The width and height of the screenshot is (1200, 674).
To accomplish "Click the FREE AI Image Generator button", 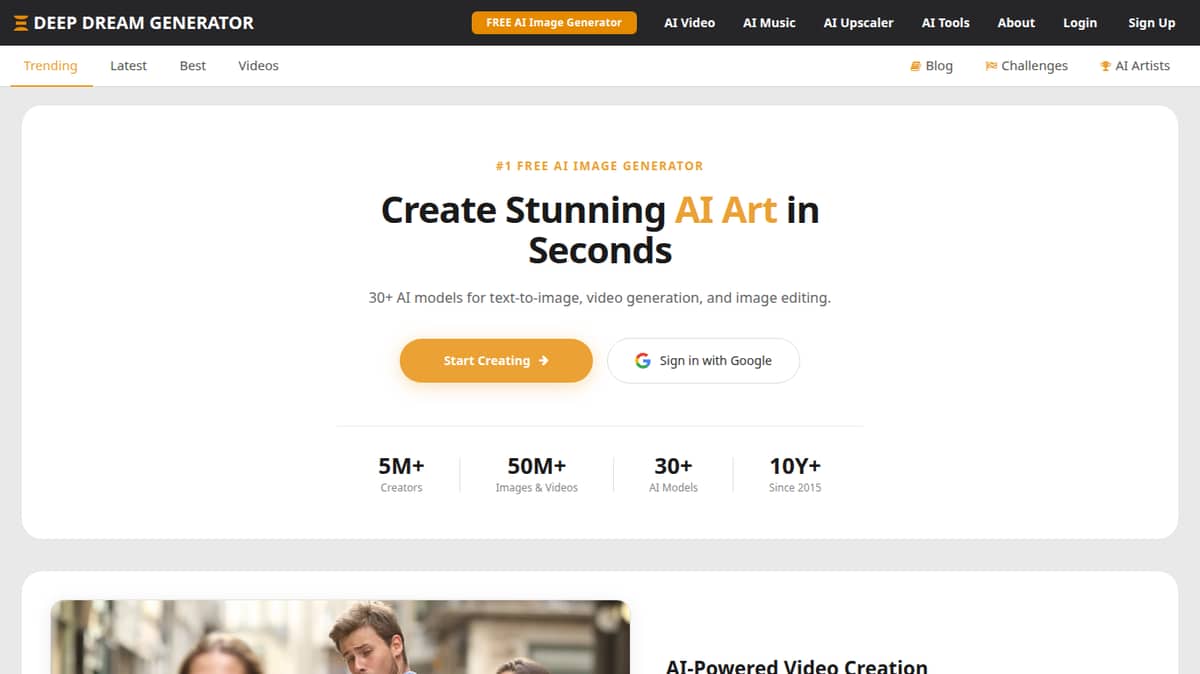I will pos(554,22).
